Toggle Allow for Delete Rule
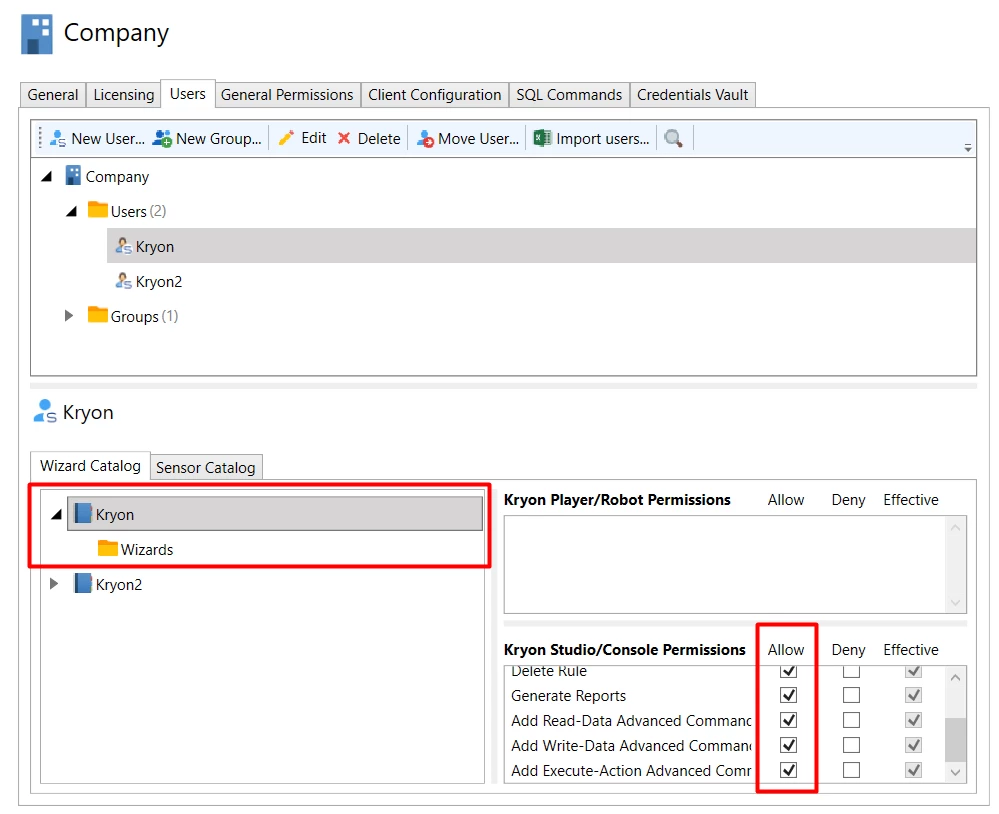This screenshot has height=814, width=999. click(x=788, y=671)
